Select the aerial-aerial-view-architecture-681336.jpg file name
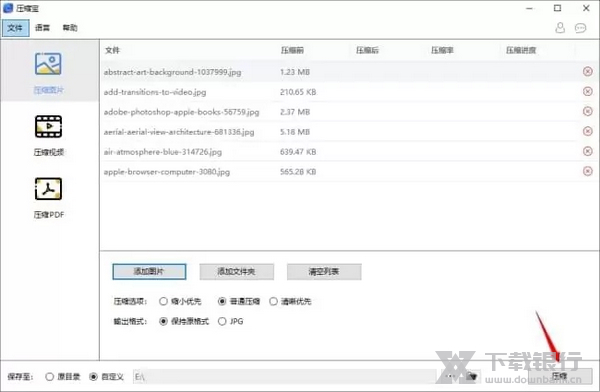 click(179, 132)
